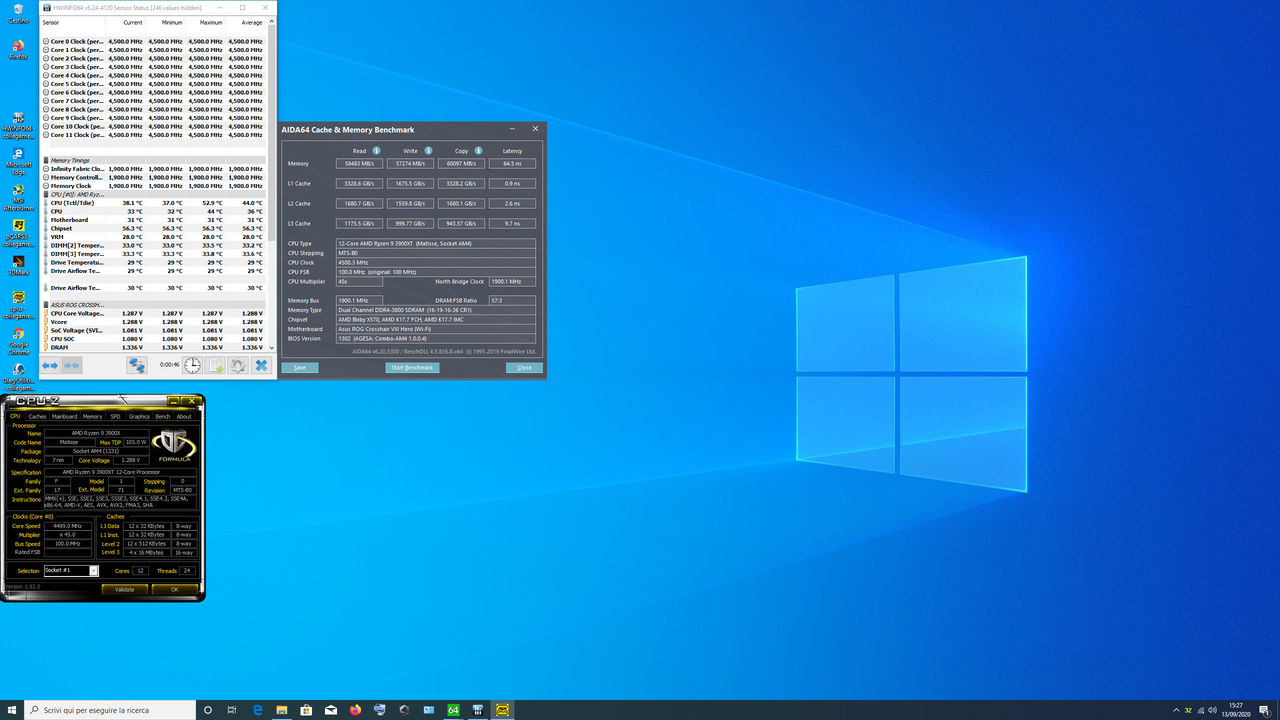Click the Chipset temperature row in HWiNFO

154,228
